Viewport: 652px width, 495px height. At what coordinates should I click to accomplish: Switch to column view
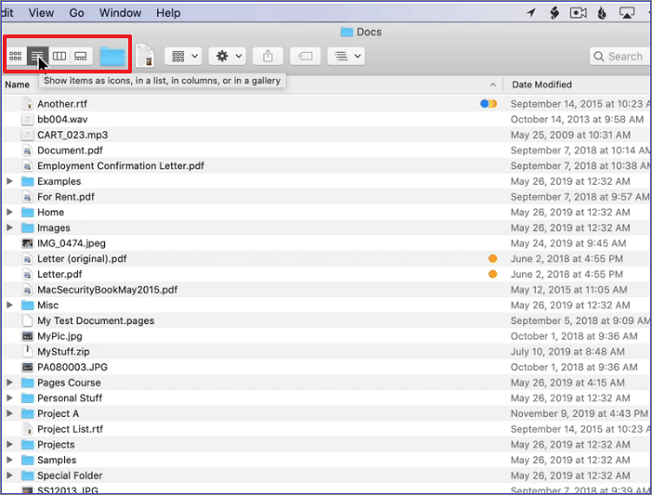[59, 56]
